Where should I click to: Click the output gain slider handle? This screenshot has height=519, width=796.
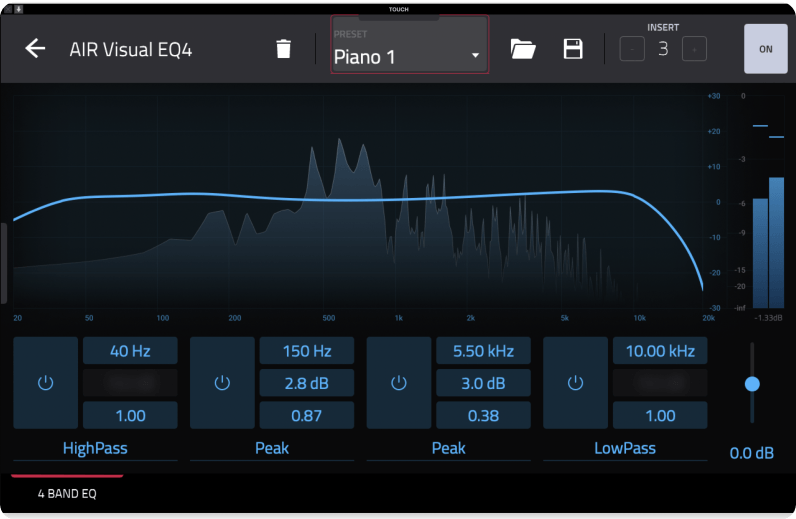752,383
